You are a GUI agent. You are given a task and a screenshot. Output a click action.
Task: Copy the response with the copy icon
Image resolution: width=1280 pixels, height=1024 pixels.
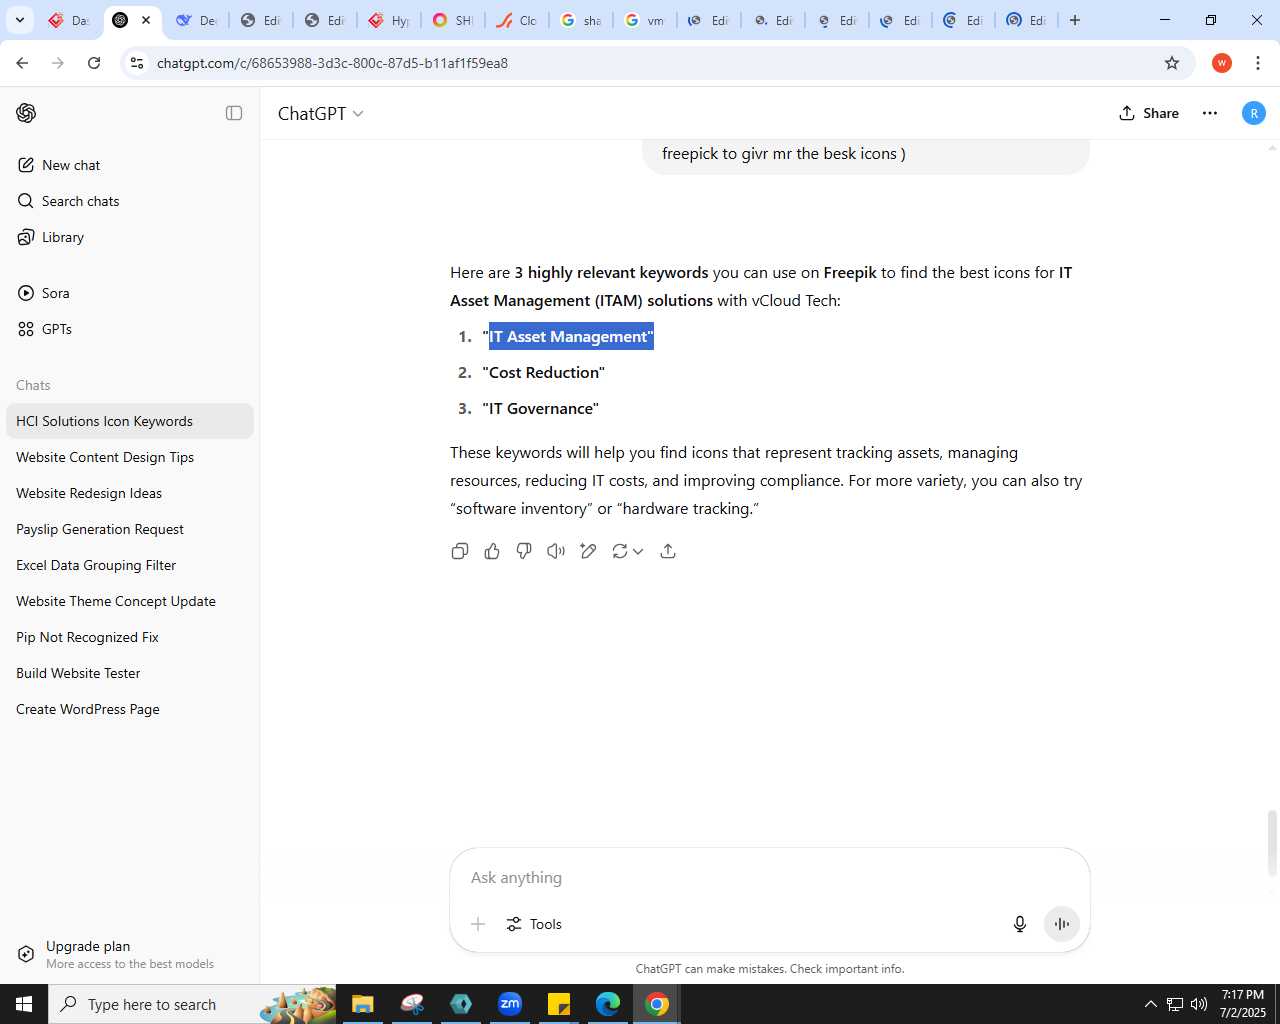click(460, 551)
